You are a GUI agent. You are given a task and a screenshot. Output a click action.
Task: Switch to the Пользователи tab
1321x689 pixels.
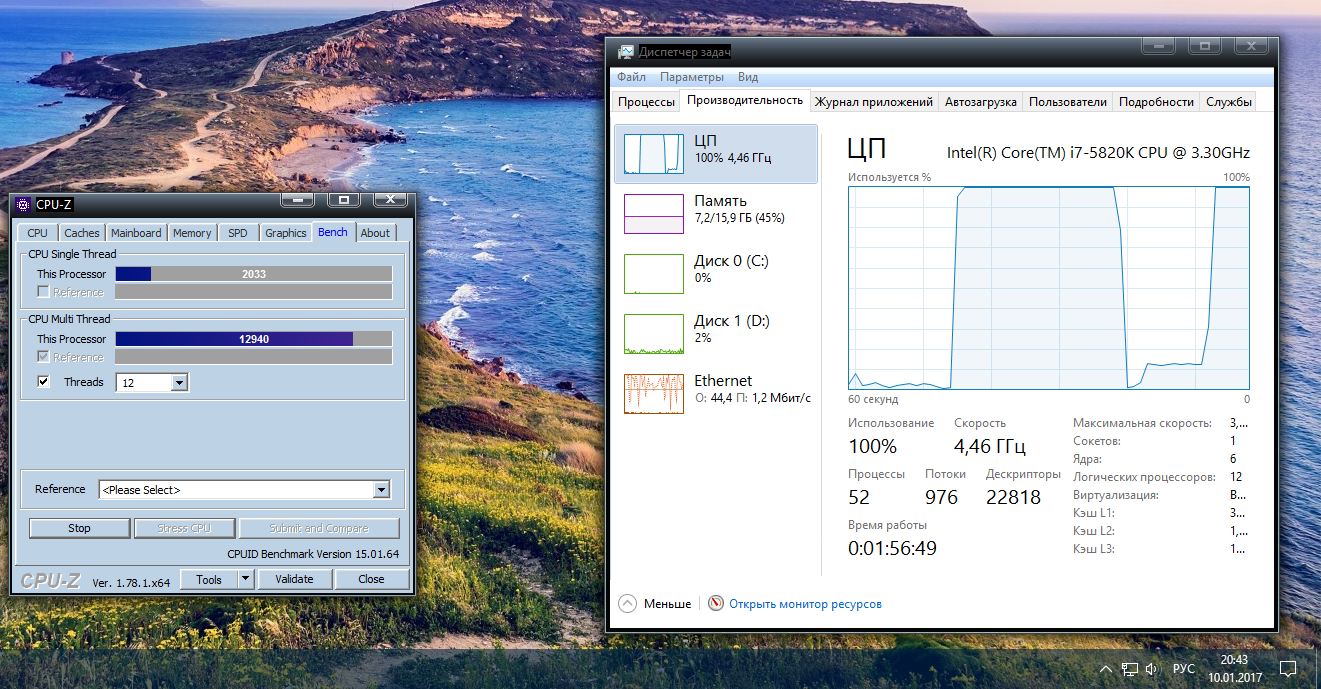pos(1068,102)
